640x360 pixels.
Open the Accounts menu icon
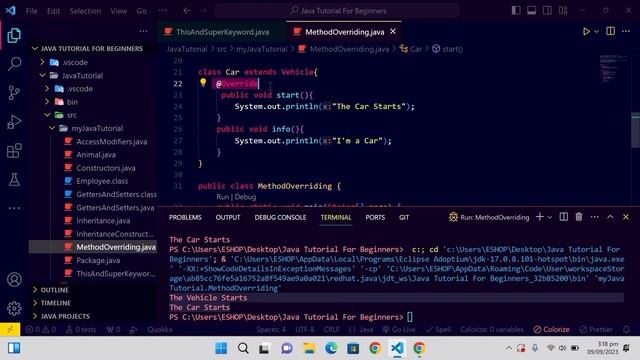14,280
